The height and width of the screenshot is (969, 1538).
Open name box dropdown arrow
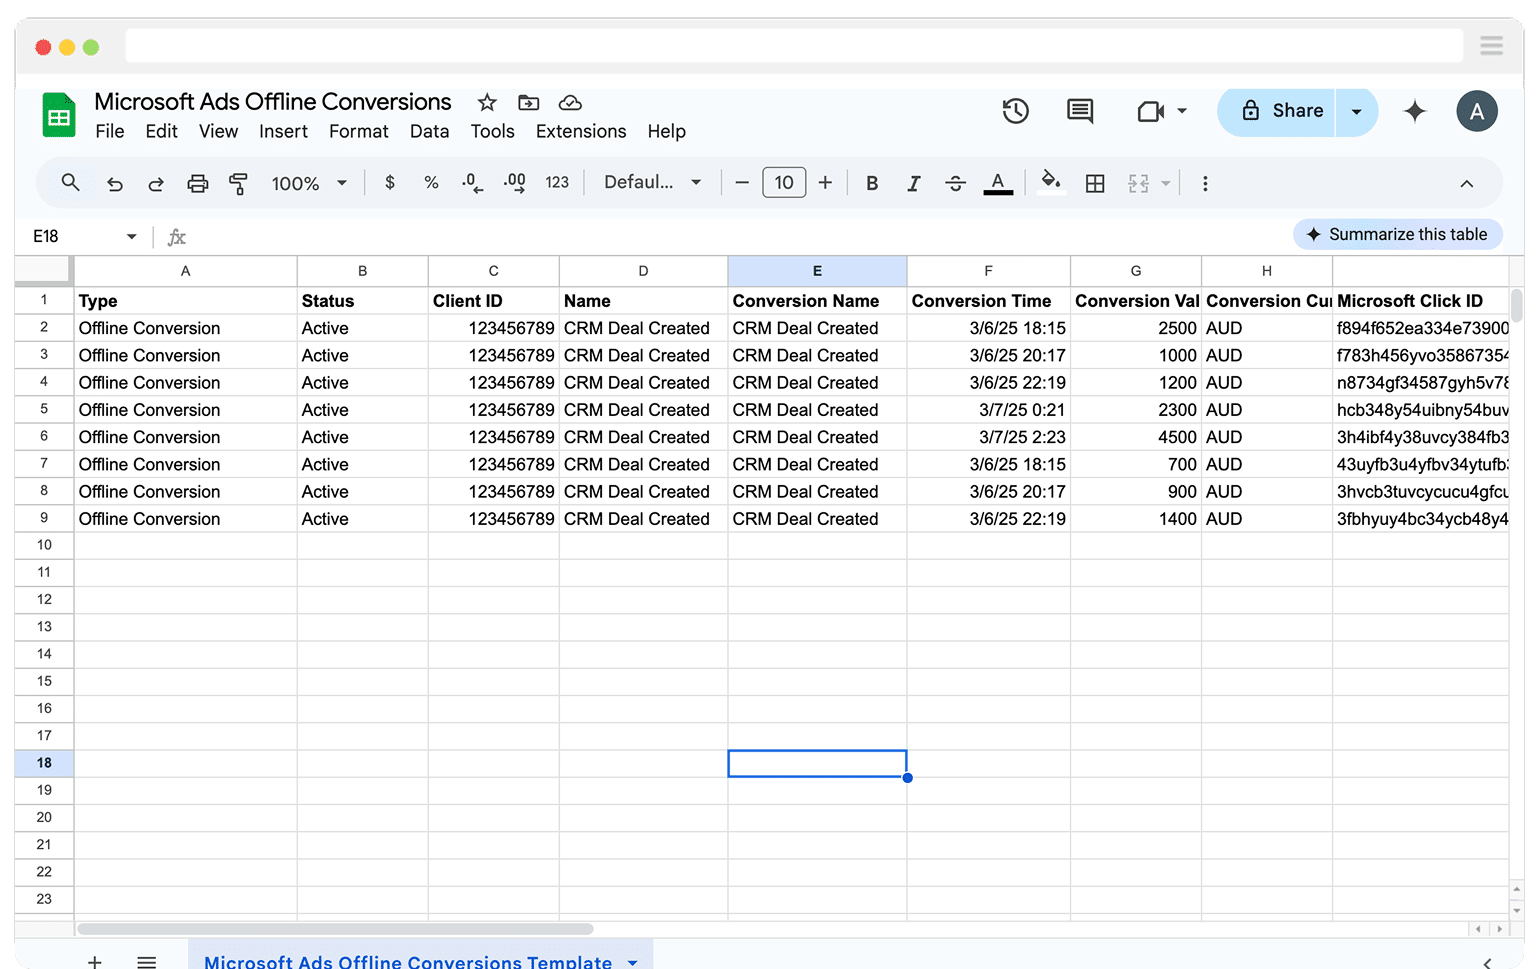click(x=131, y=237)
